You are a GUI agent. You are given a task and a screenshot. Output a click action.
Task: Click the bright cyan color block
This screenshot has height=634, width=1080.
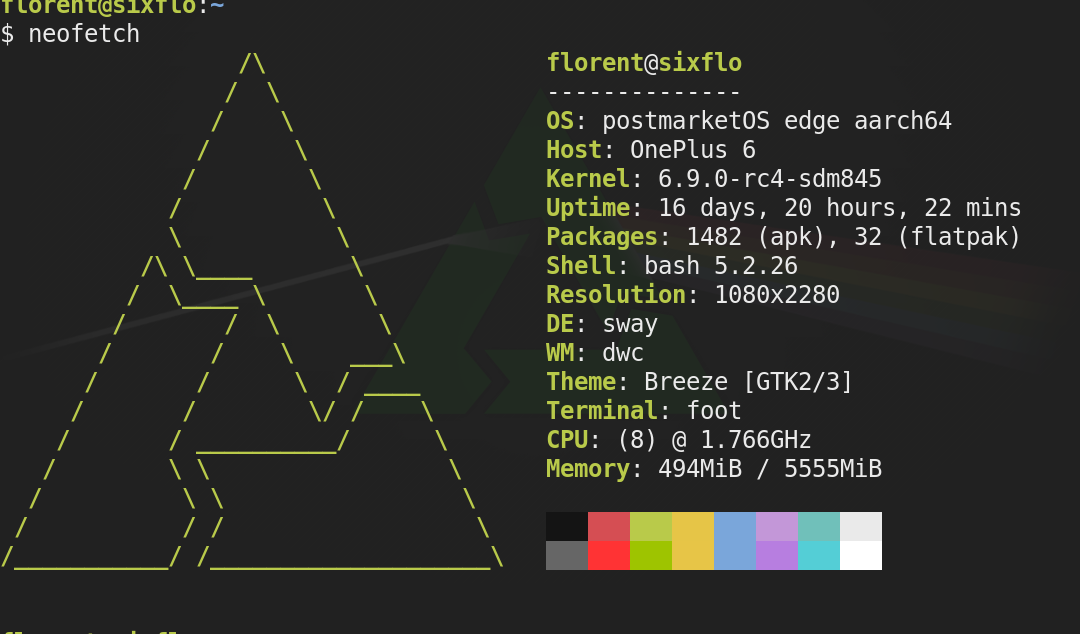(819, 555)
